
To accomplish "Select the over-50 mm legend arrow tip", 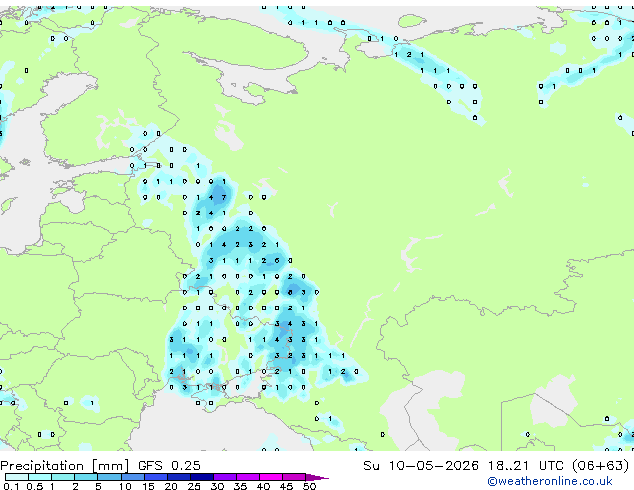I will tap(317, 477).
